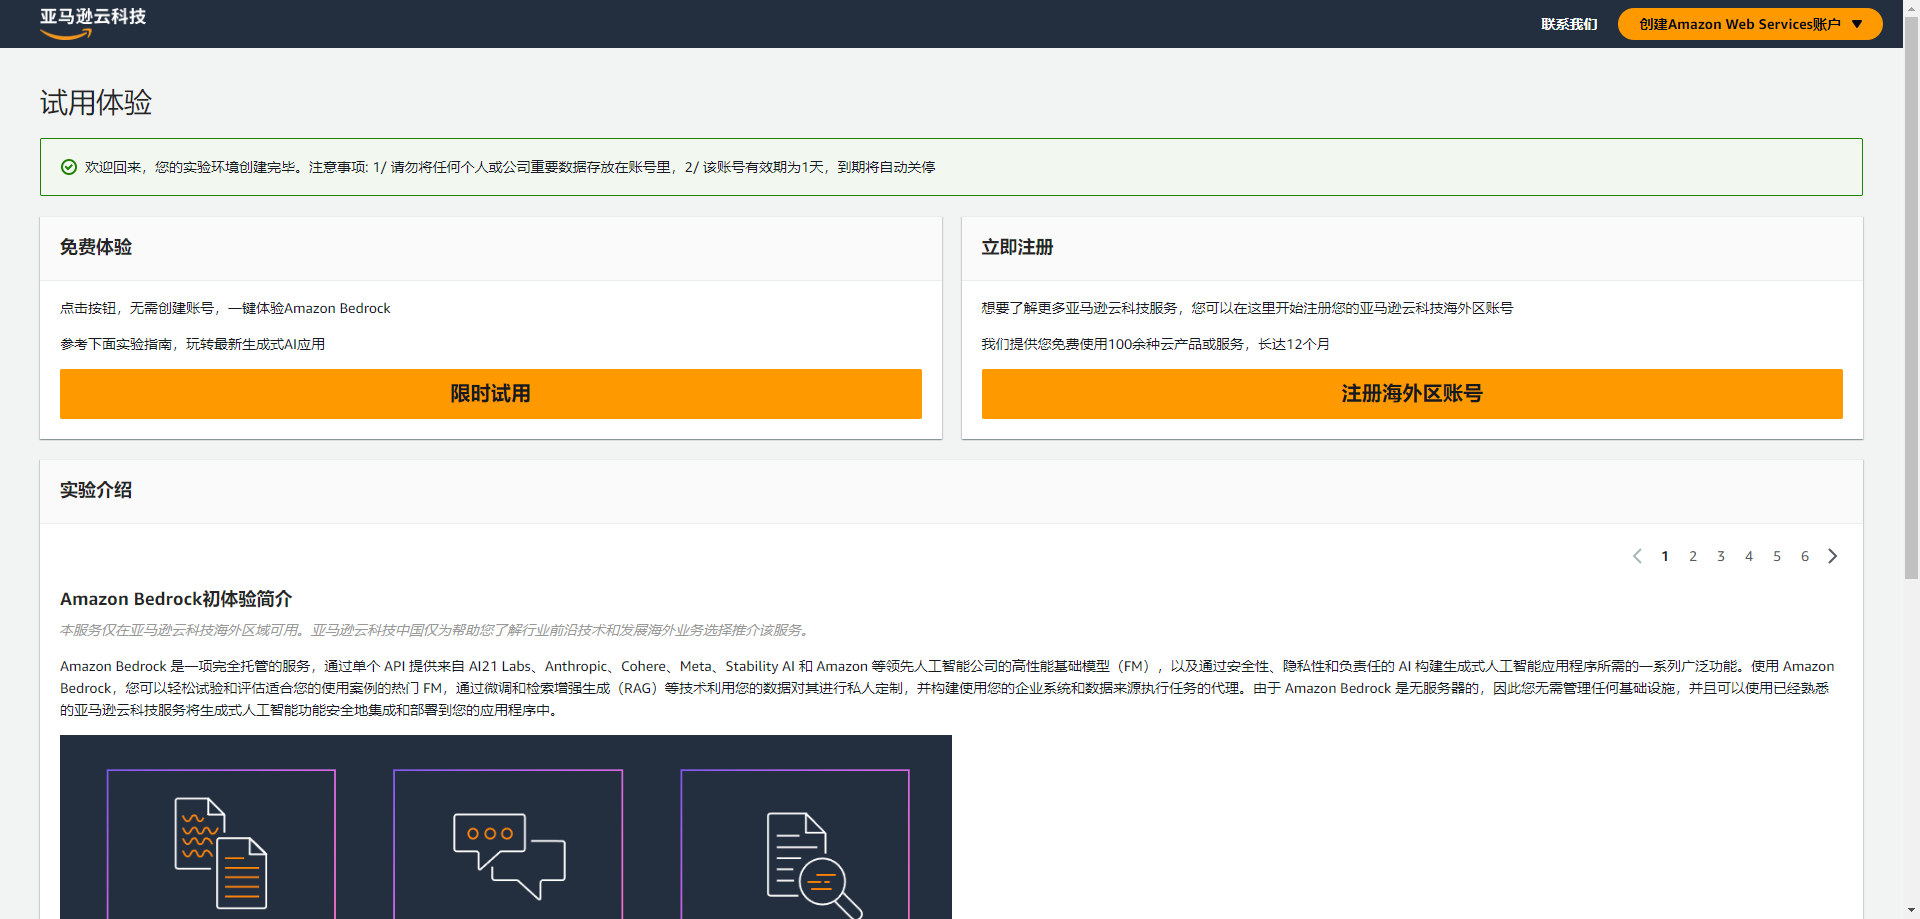Image resolution: width=1920 pixels, height=919 pixels.
Task: Select pagination page 3
Action: point(1721,556)
